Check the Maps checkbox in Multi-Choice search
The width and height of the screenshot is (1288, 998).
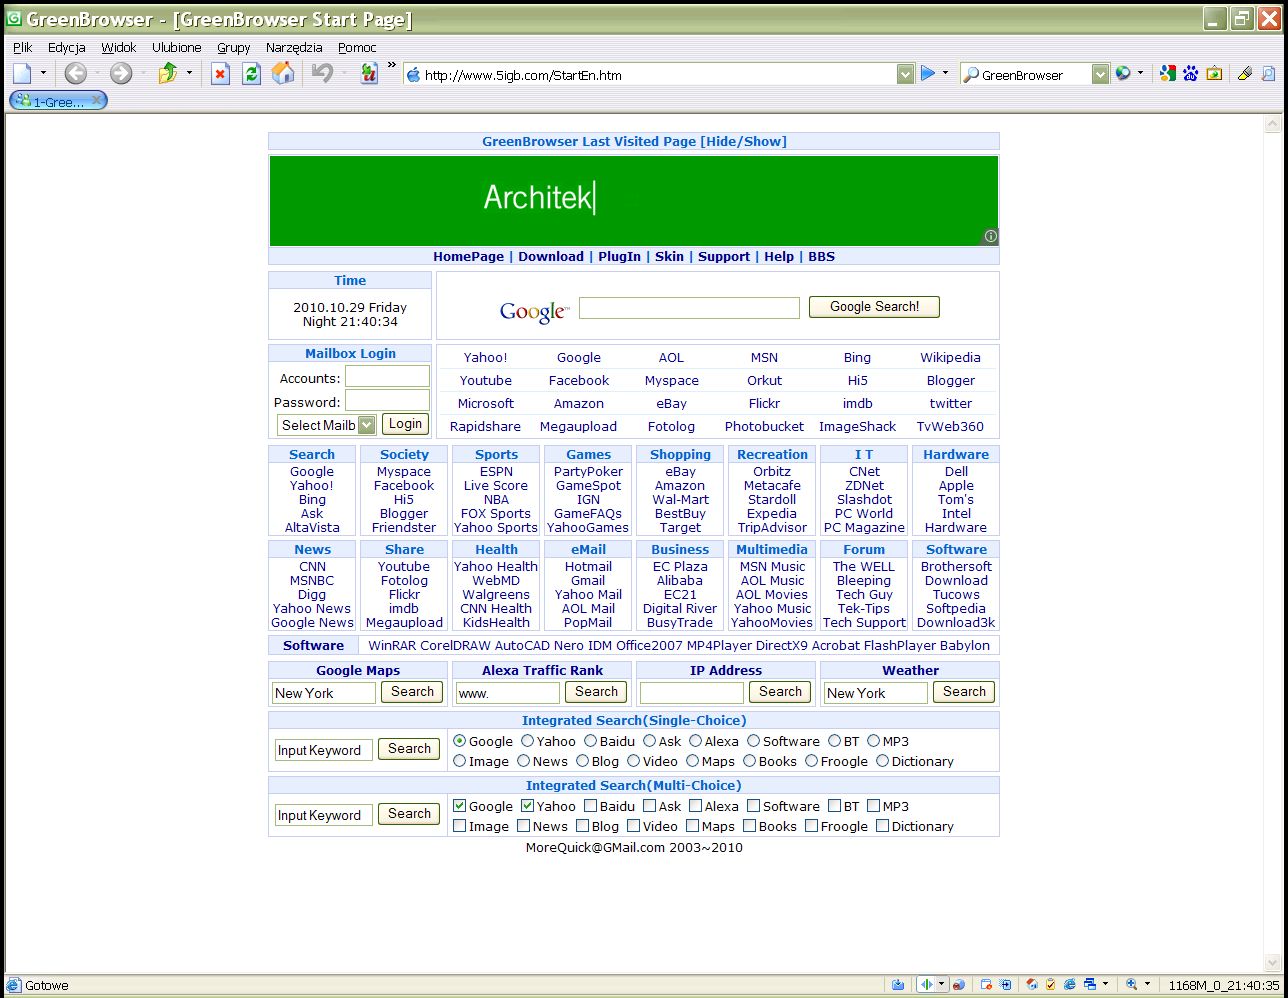pos(692,826)
